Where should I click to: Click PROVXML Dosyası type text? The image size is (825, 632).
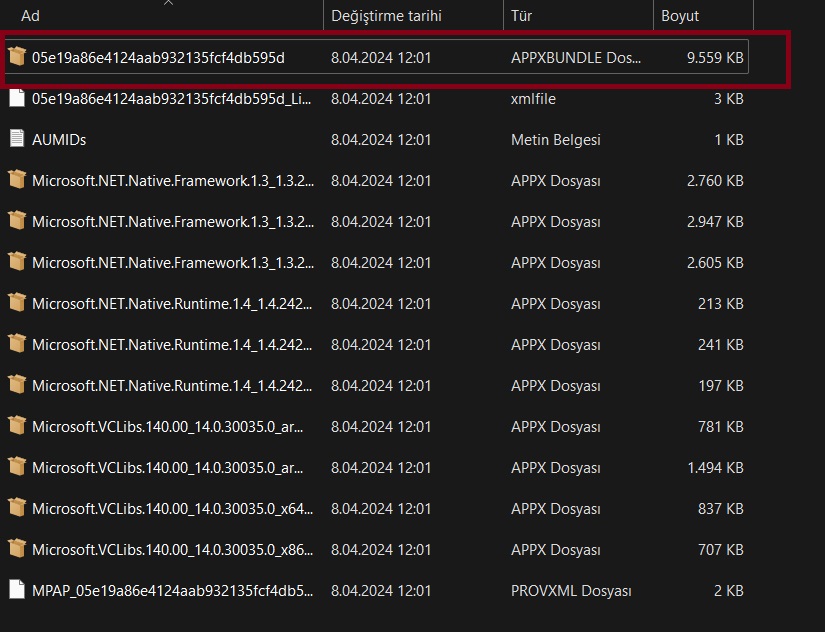pos(571,591)
